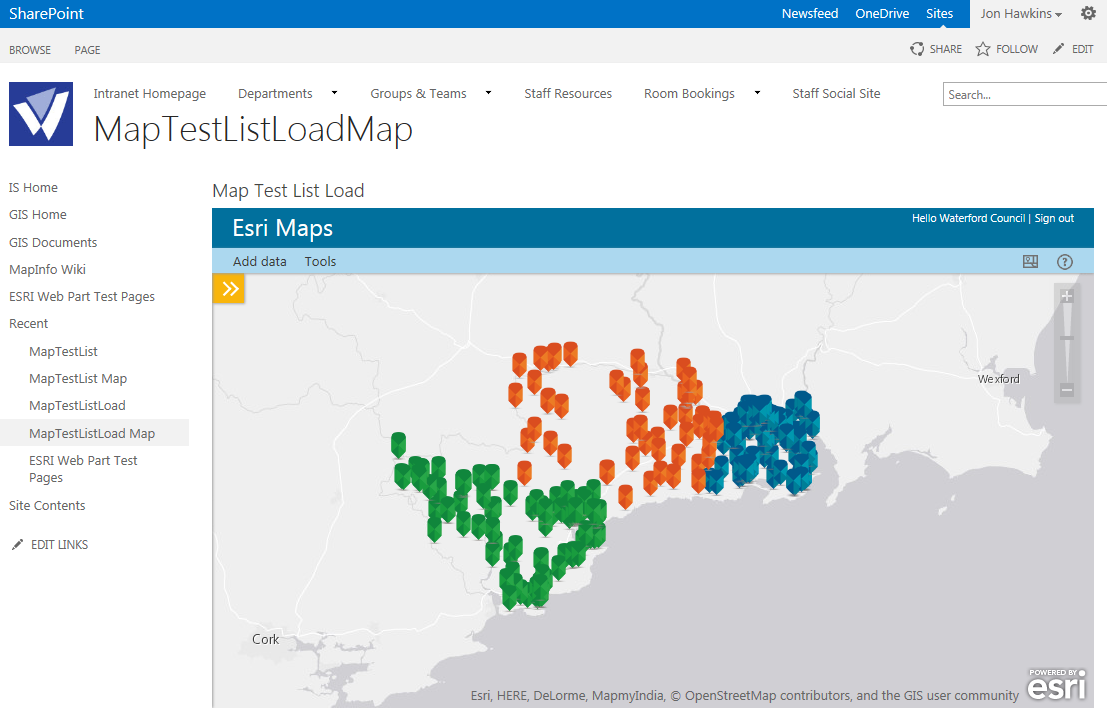This screenshot has width=1107, height=724.
Task: Expand the Departments dropdown arrow
Action: coord(335,93)
